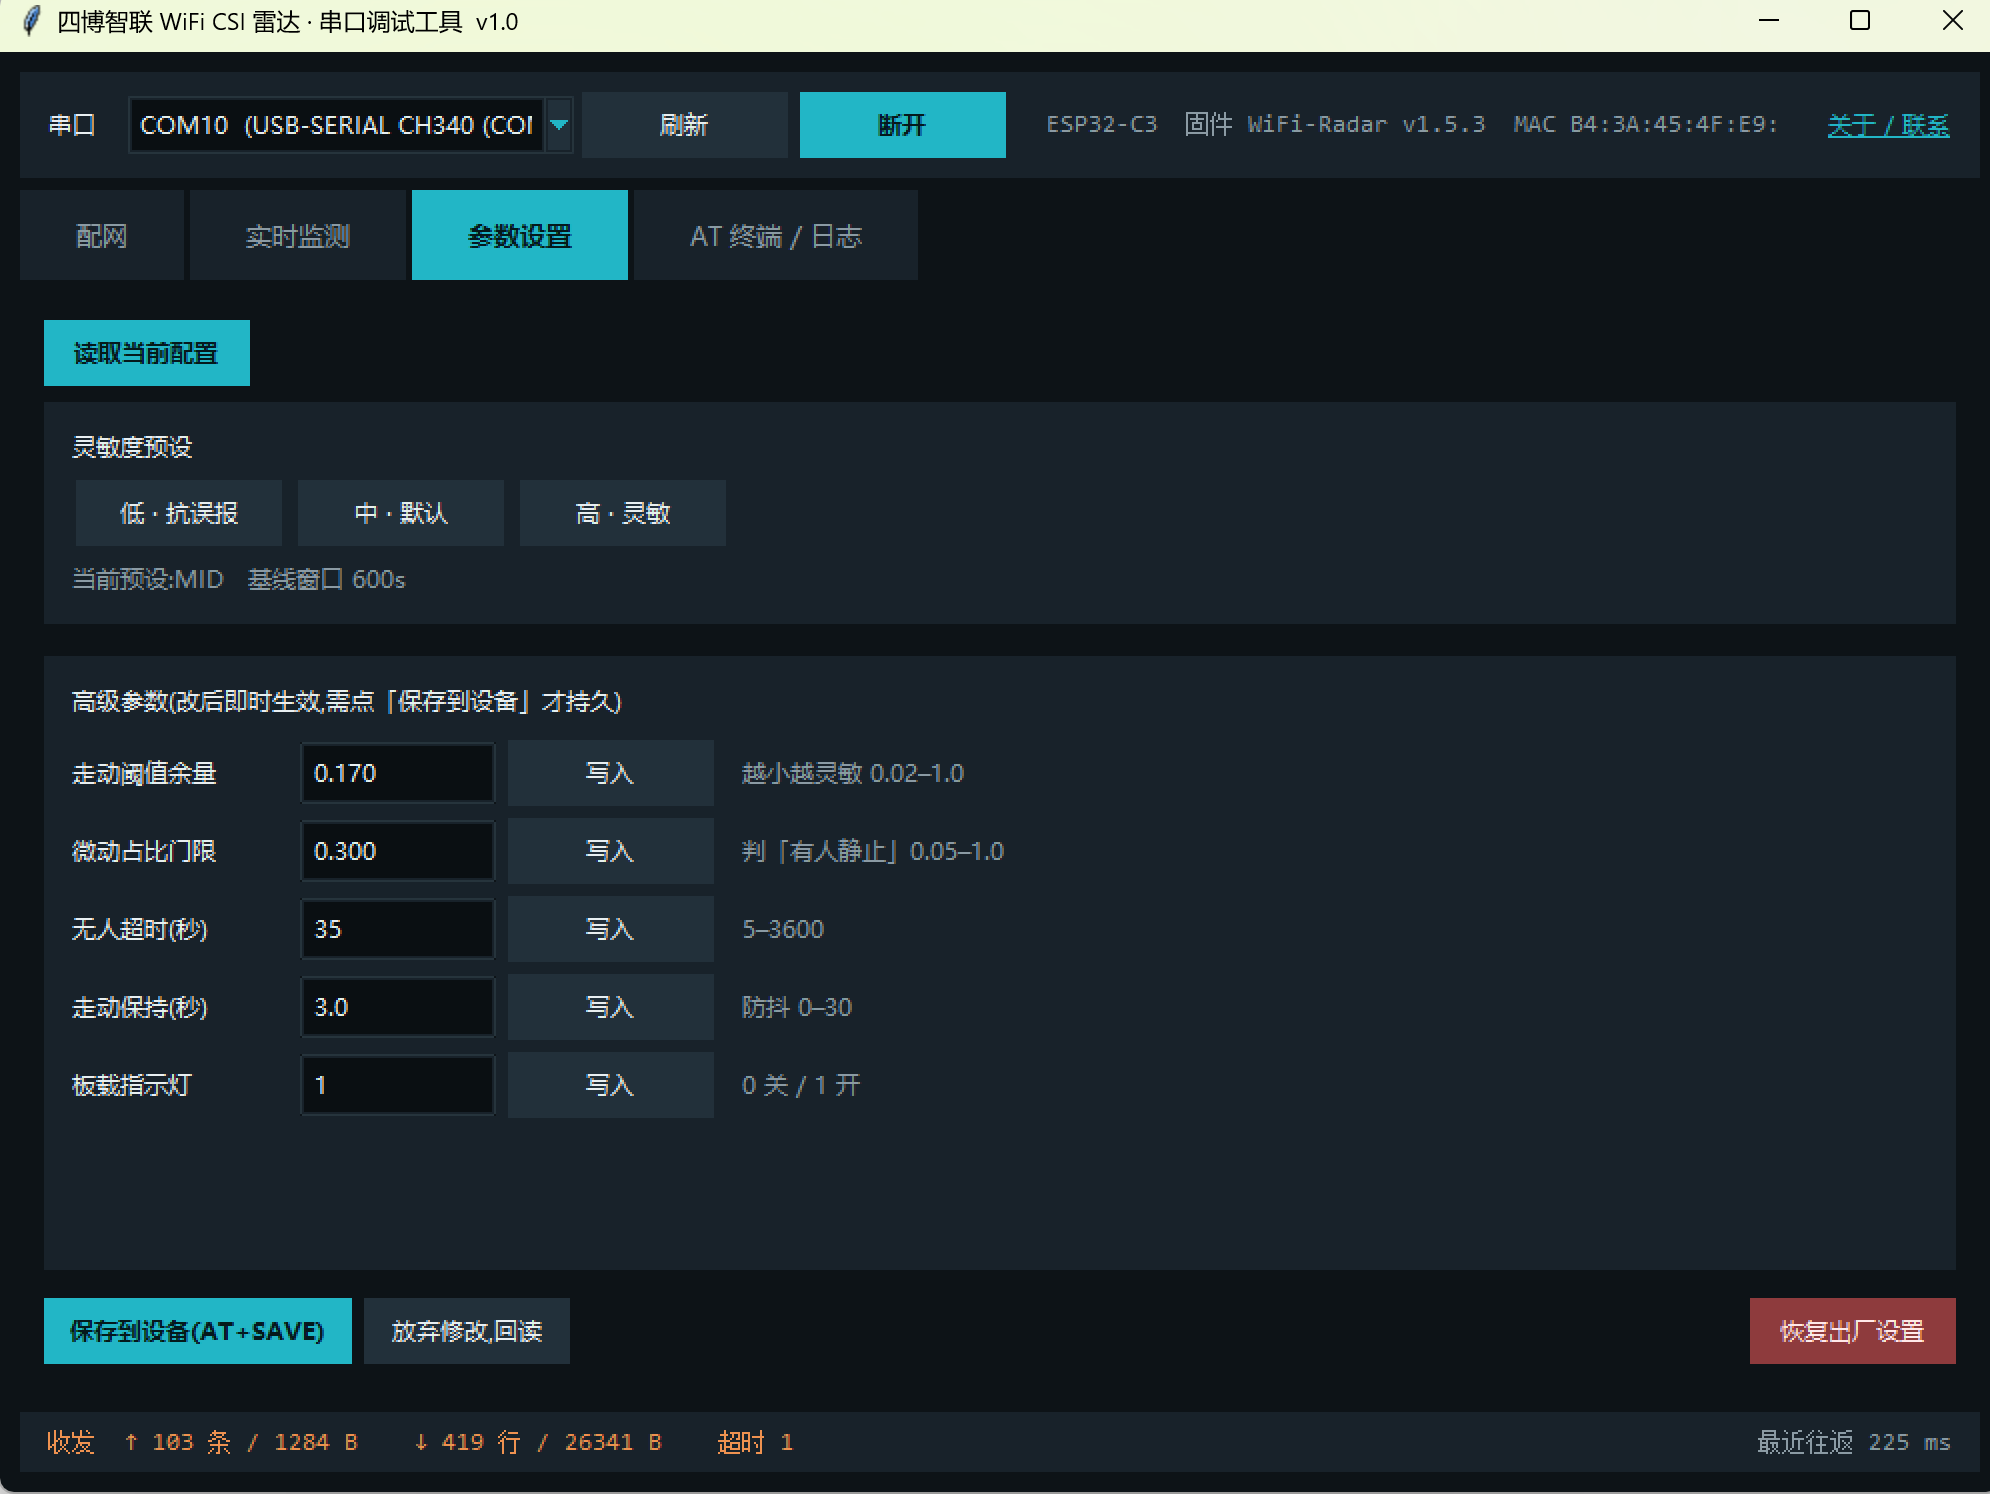Switch to the 实时监测 tab
Viewport: 1990px width, 1494px height.
297,236
